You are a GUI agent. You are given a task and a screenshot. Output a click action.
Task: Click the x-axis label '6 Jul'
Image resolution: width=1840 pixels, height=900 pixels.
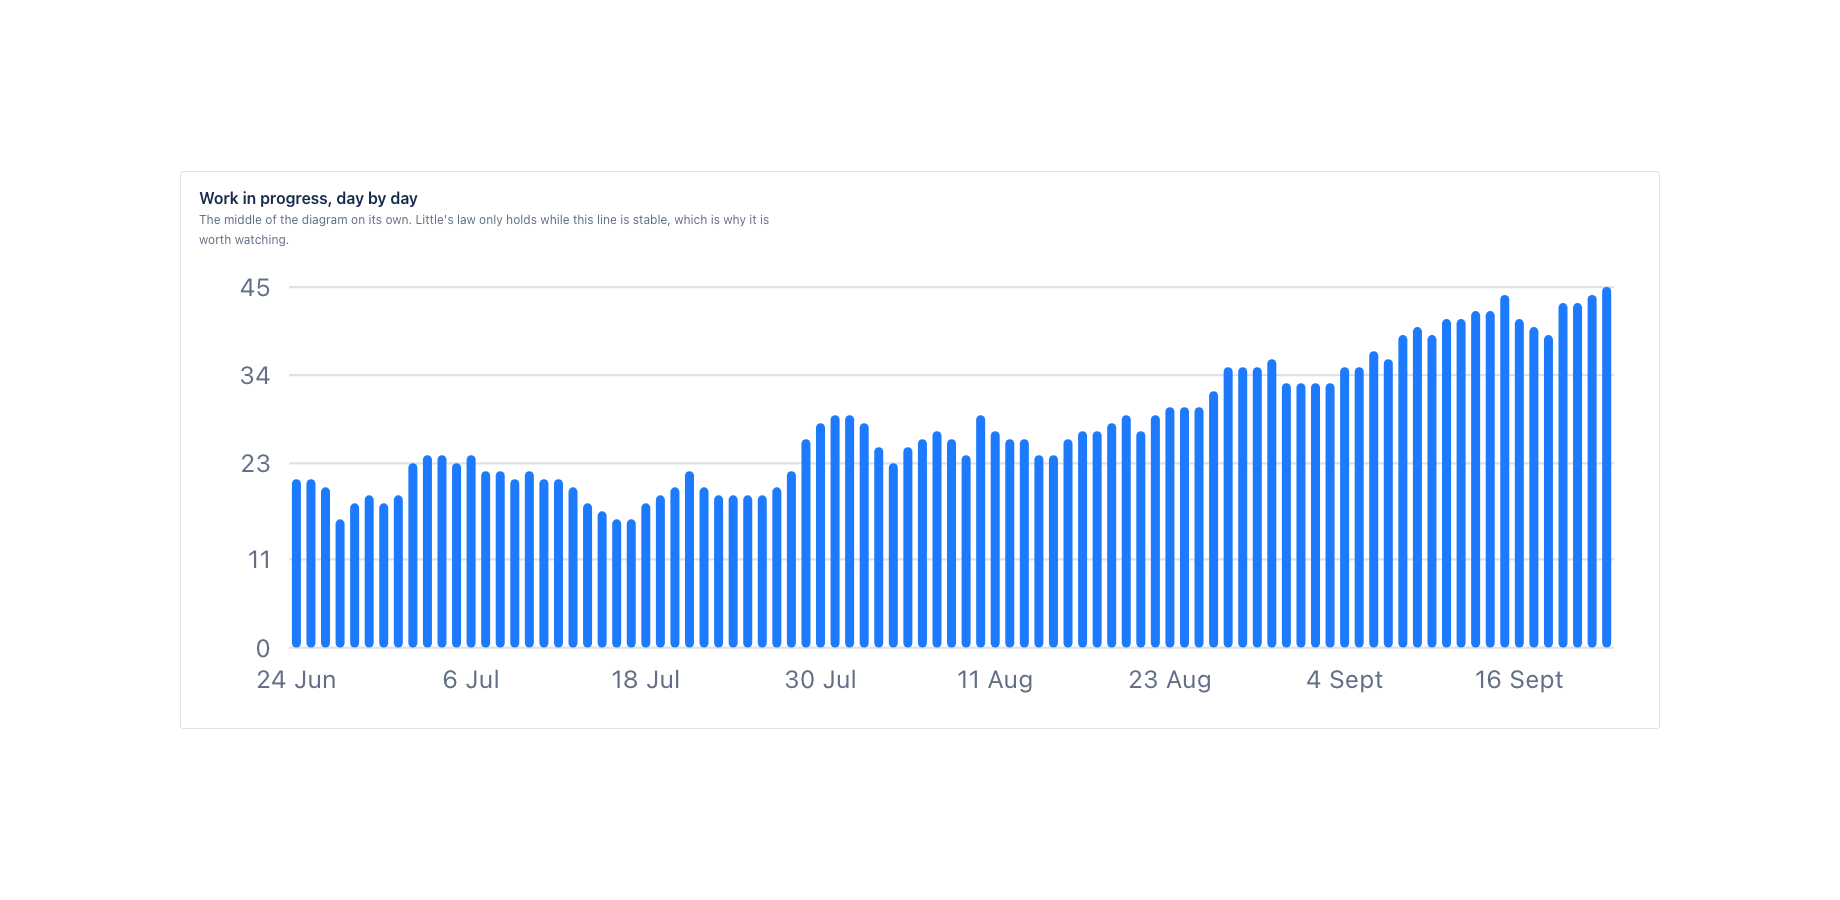(x=471, y=680)
